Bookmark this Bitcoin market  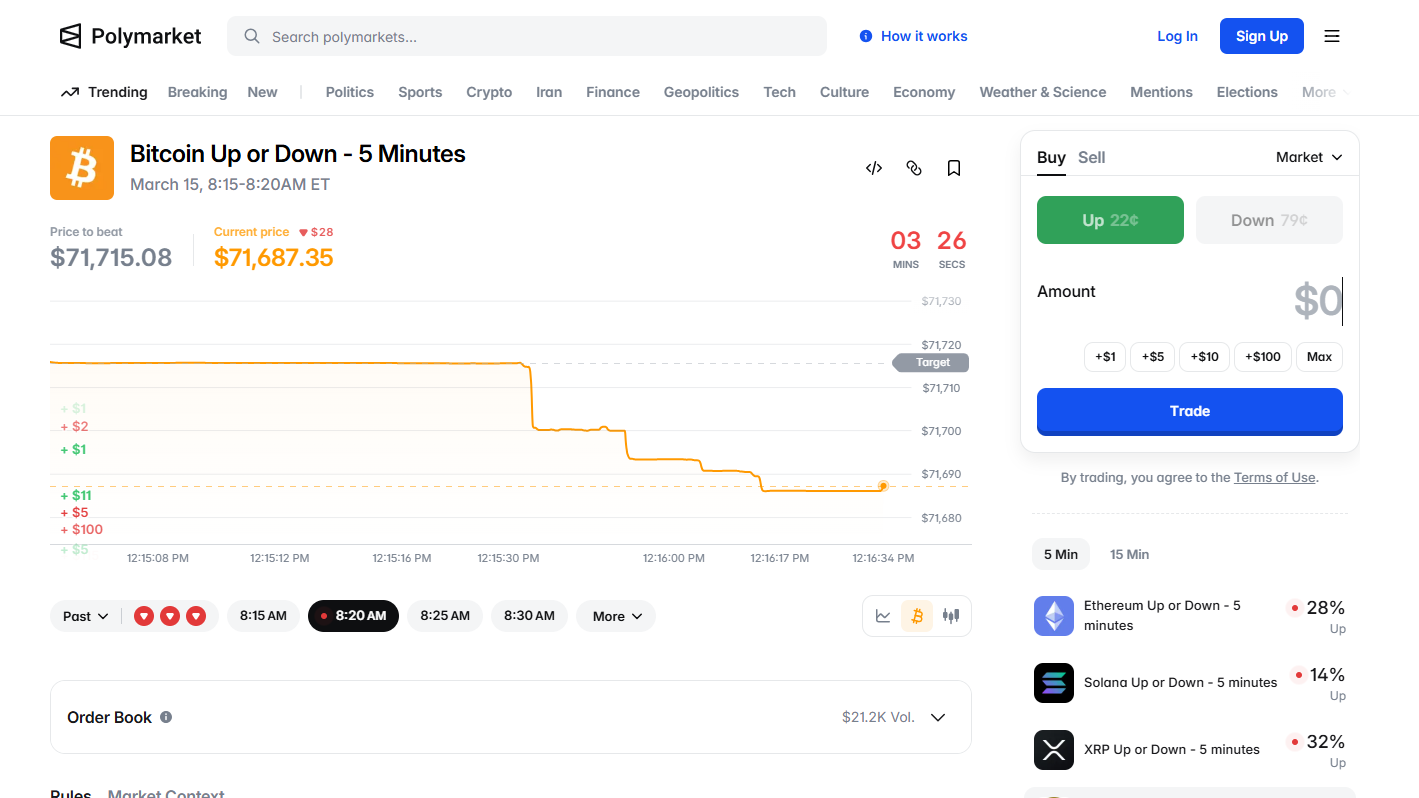[x=953, y=168]
